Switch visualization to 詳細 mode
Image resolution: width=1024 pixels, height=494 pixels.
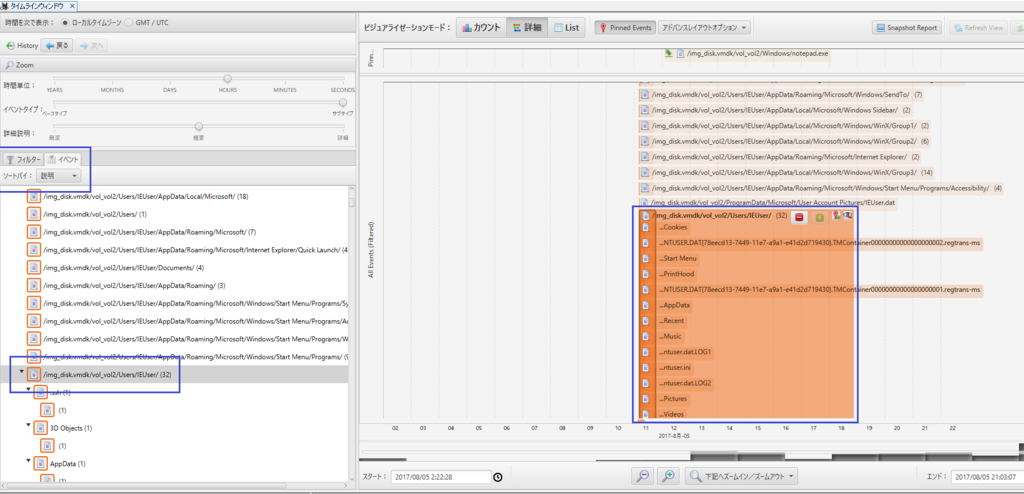click(x=526, y=28)
